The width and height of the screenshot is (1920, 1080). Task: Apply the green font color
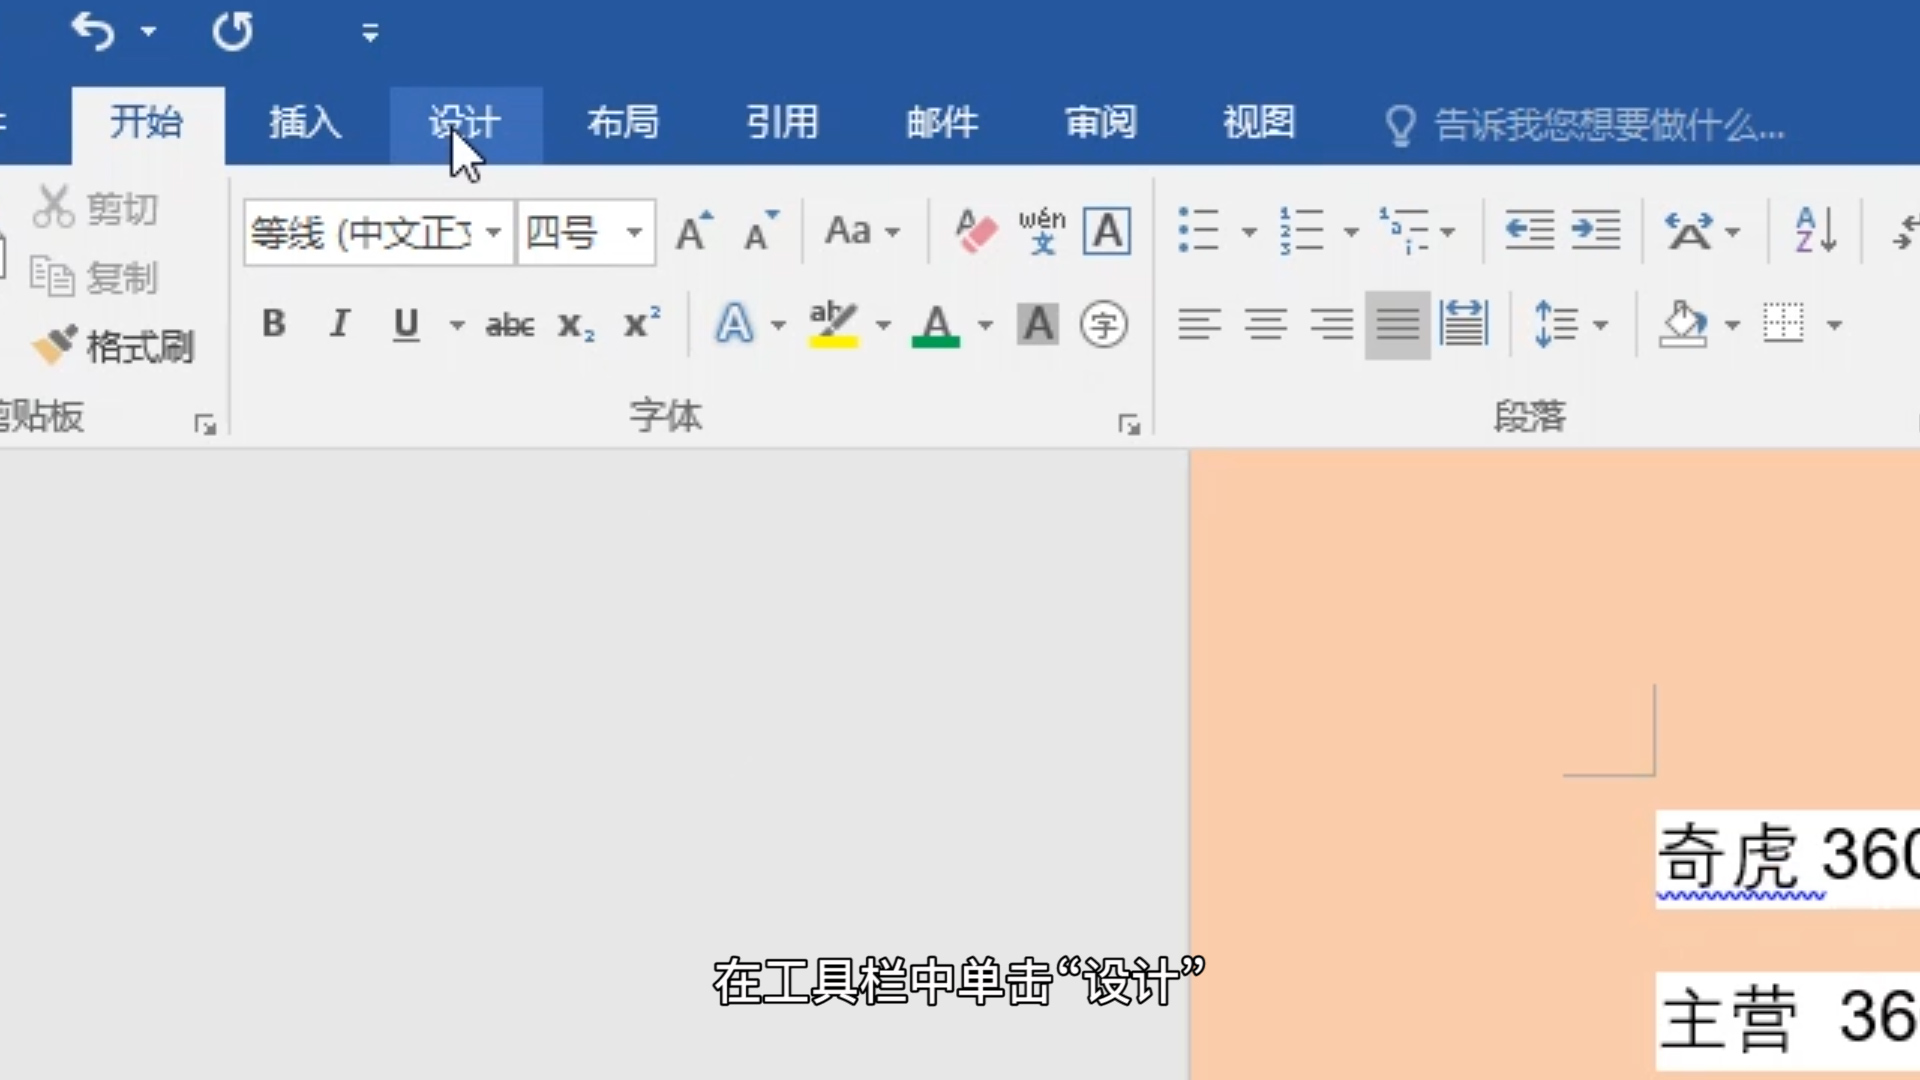936,324
